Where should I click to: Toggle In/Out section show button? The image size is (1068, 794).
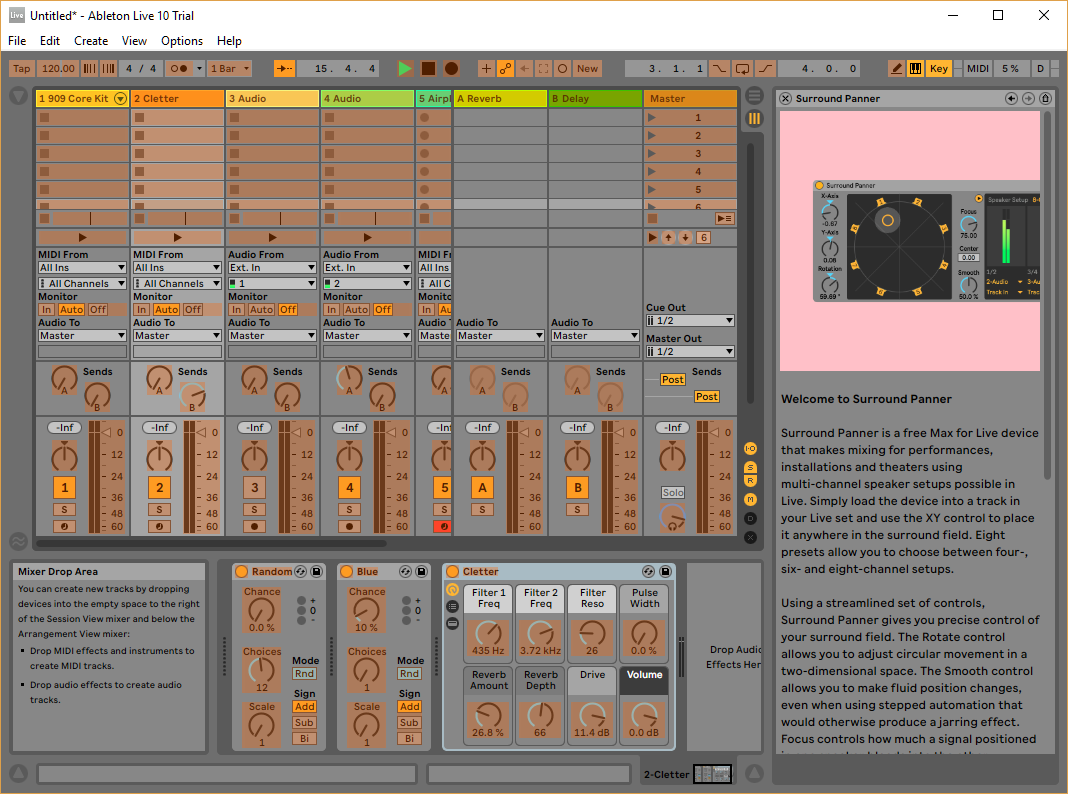click(x=750, y=448)
